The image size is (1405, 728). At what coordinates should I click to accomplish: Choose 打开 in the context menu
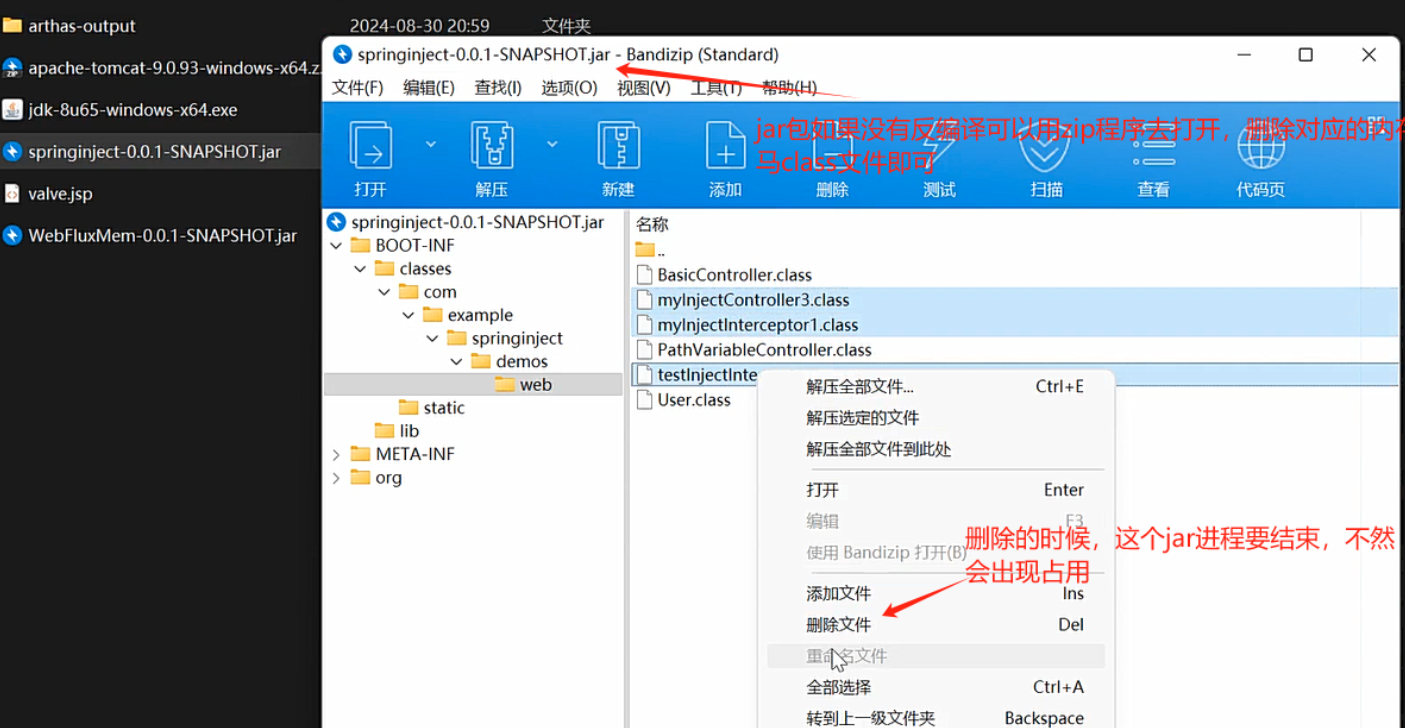pos(822,490)
